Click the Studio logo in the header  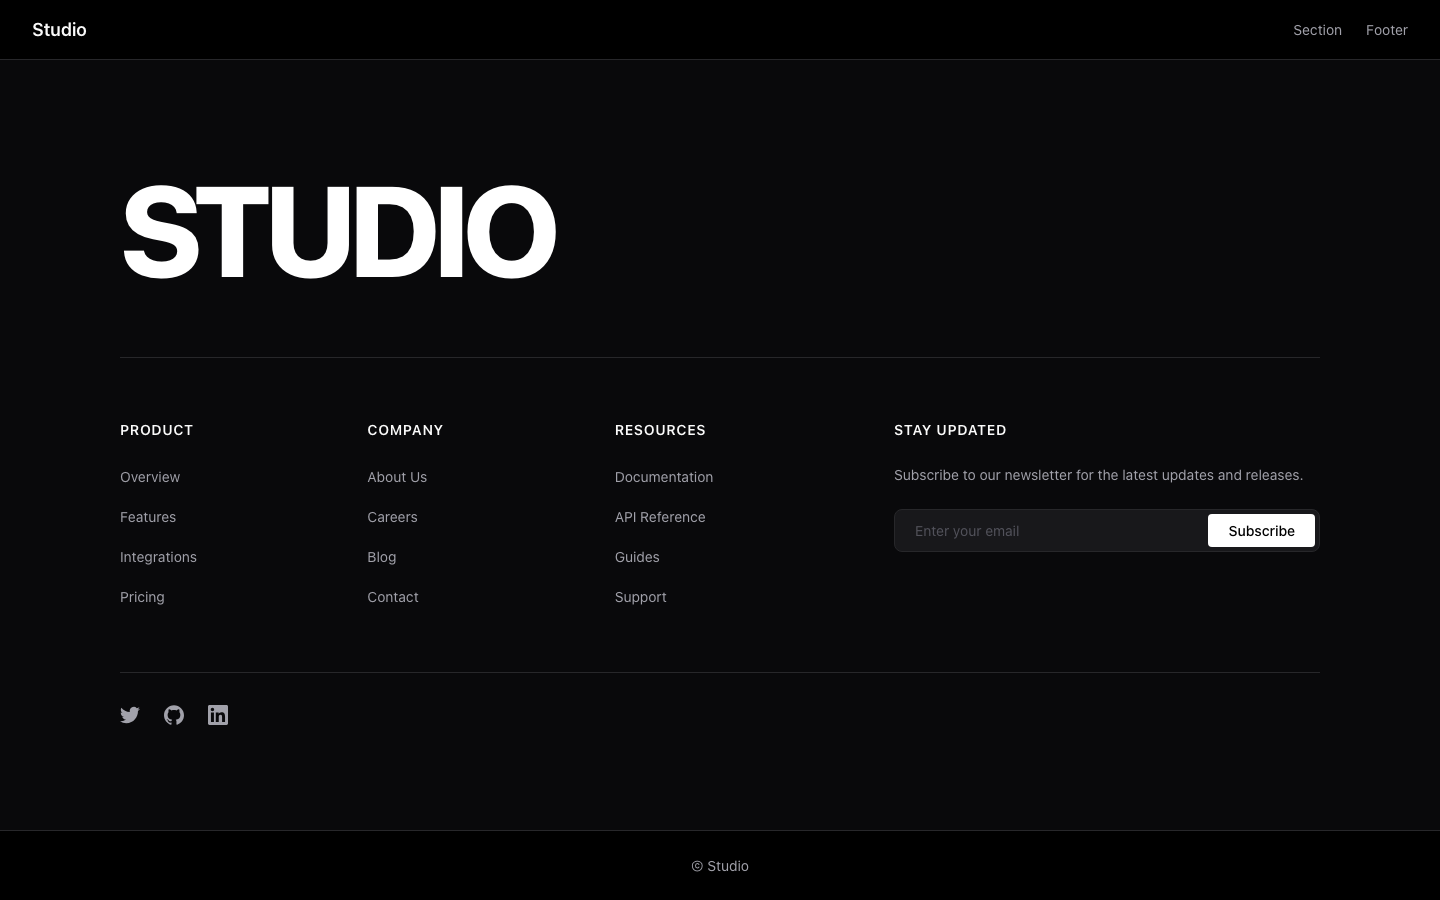[59, 30]
